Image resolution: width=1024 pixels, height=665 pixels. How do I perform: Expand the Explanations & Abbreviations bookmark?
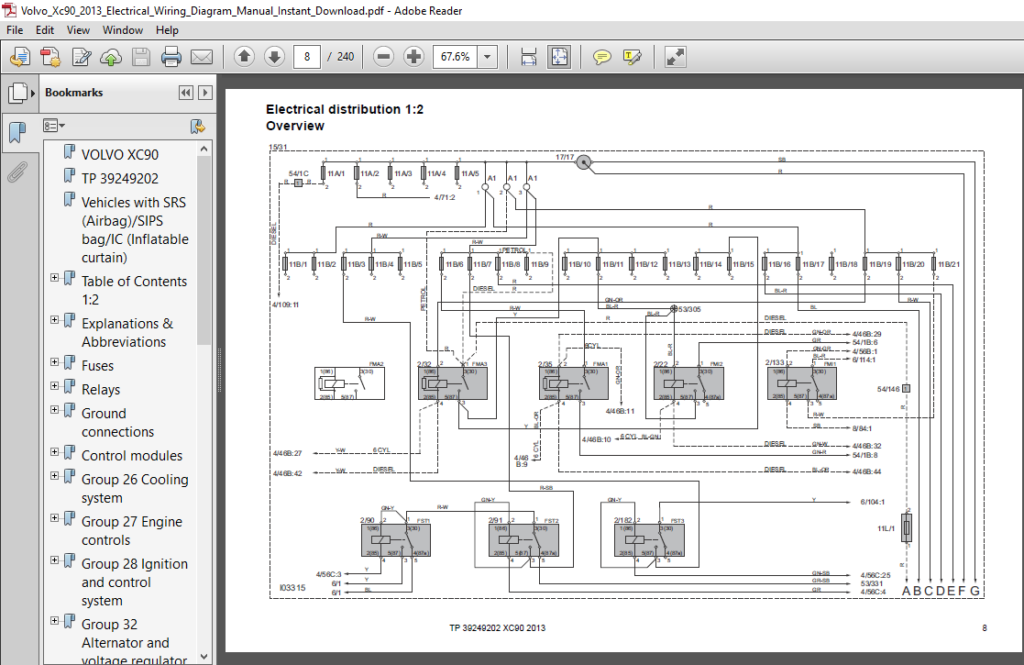tap(55, 320)
